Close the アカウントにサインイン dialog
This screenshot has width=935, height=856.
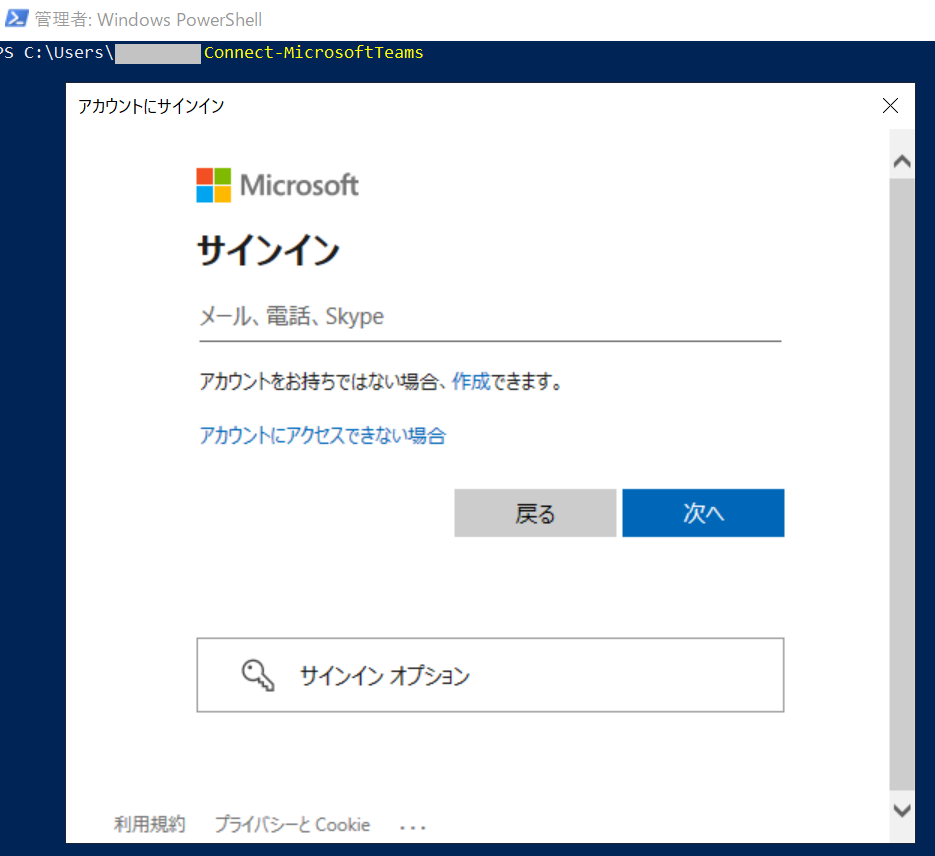890,106
